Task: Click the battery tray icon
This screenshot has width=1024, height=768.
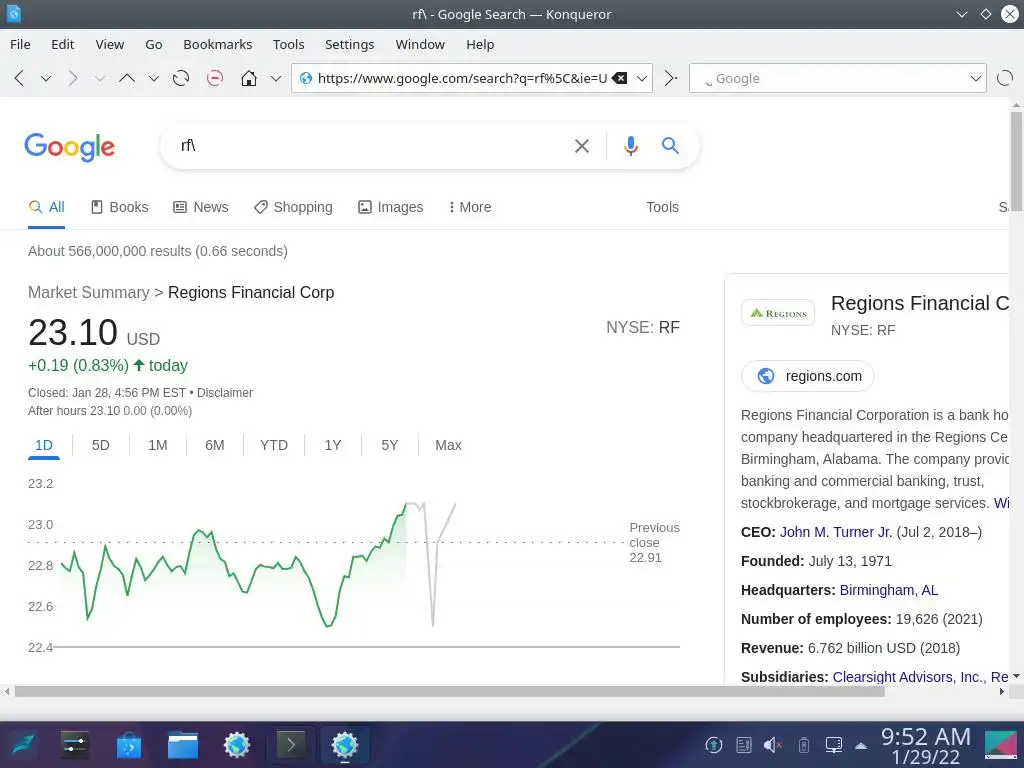Action: pos(804,745)
